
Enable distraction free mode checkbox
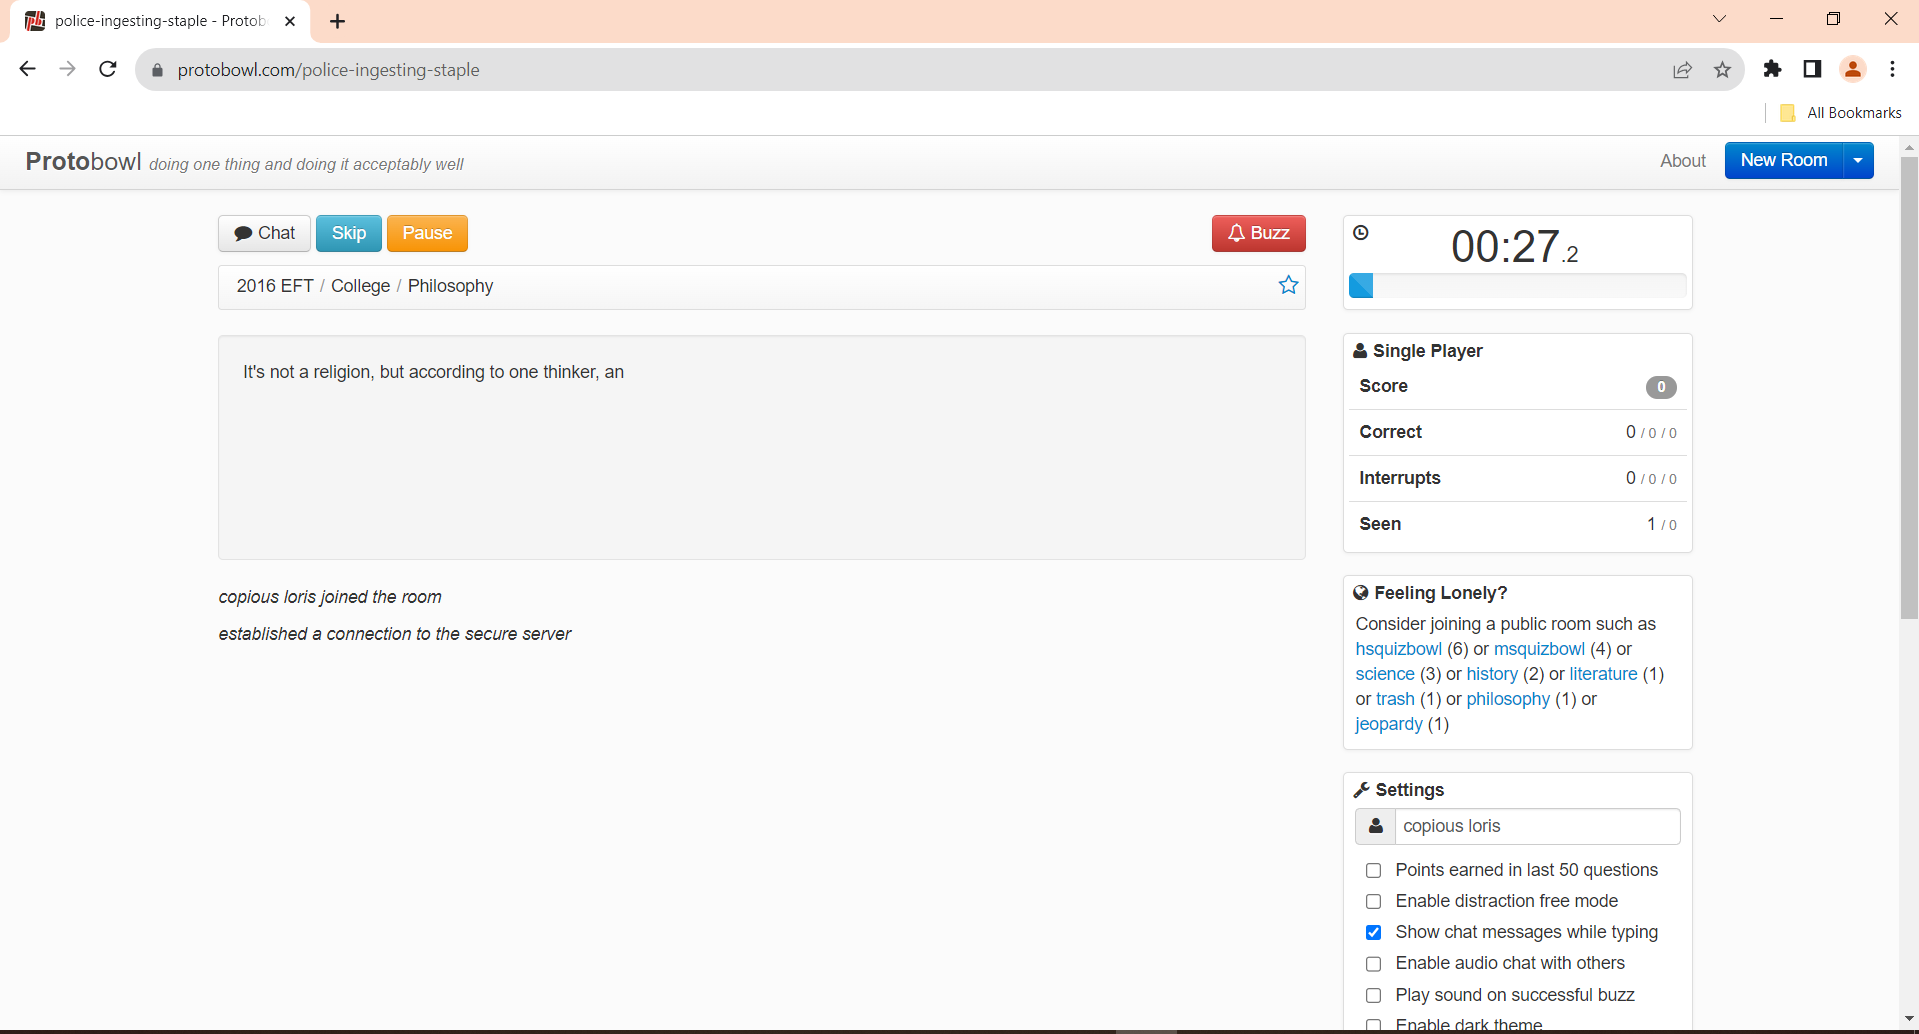(x=1374, y=902)
